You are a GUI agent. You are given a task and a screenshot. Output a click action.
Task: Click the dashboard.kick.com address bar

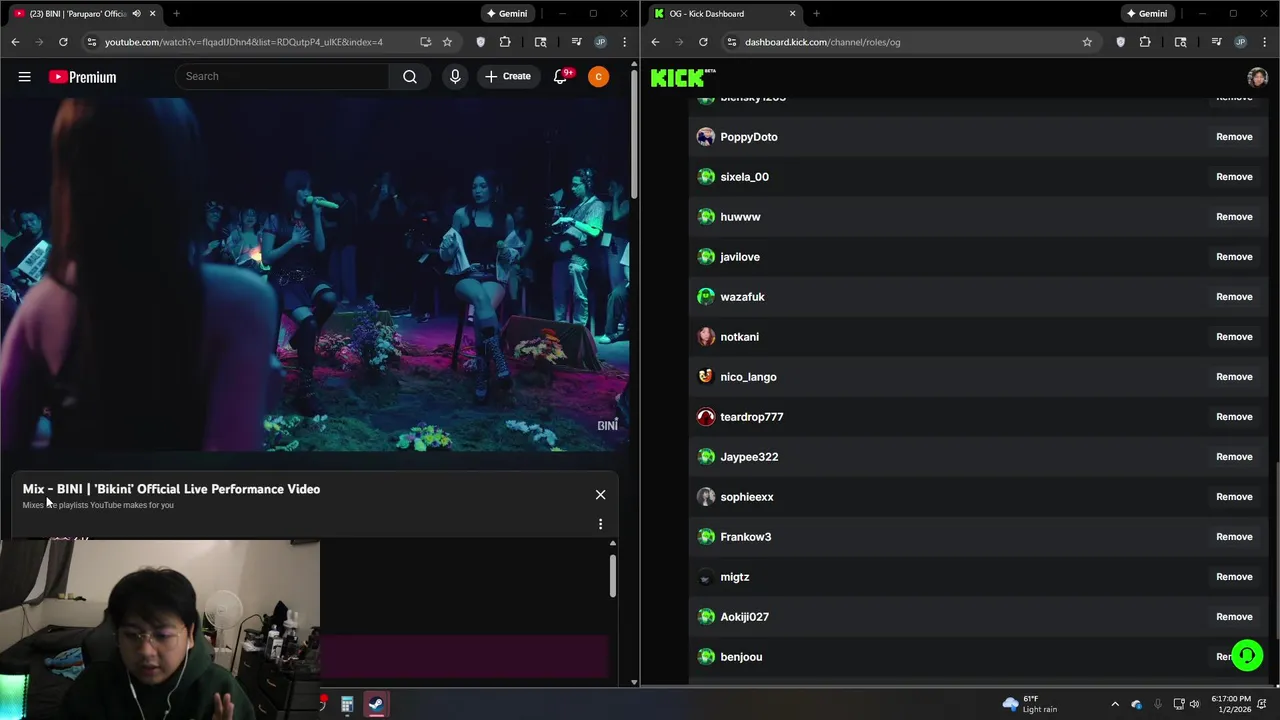point(822,42)
